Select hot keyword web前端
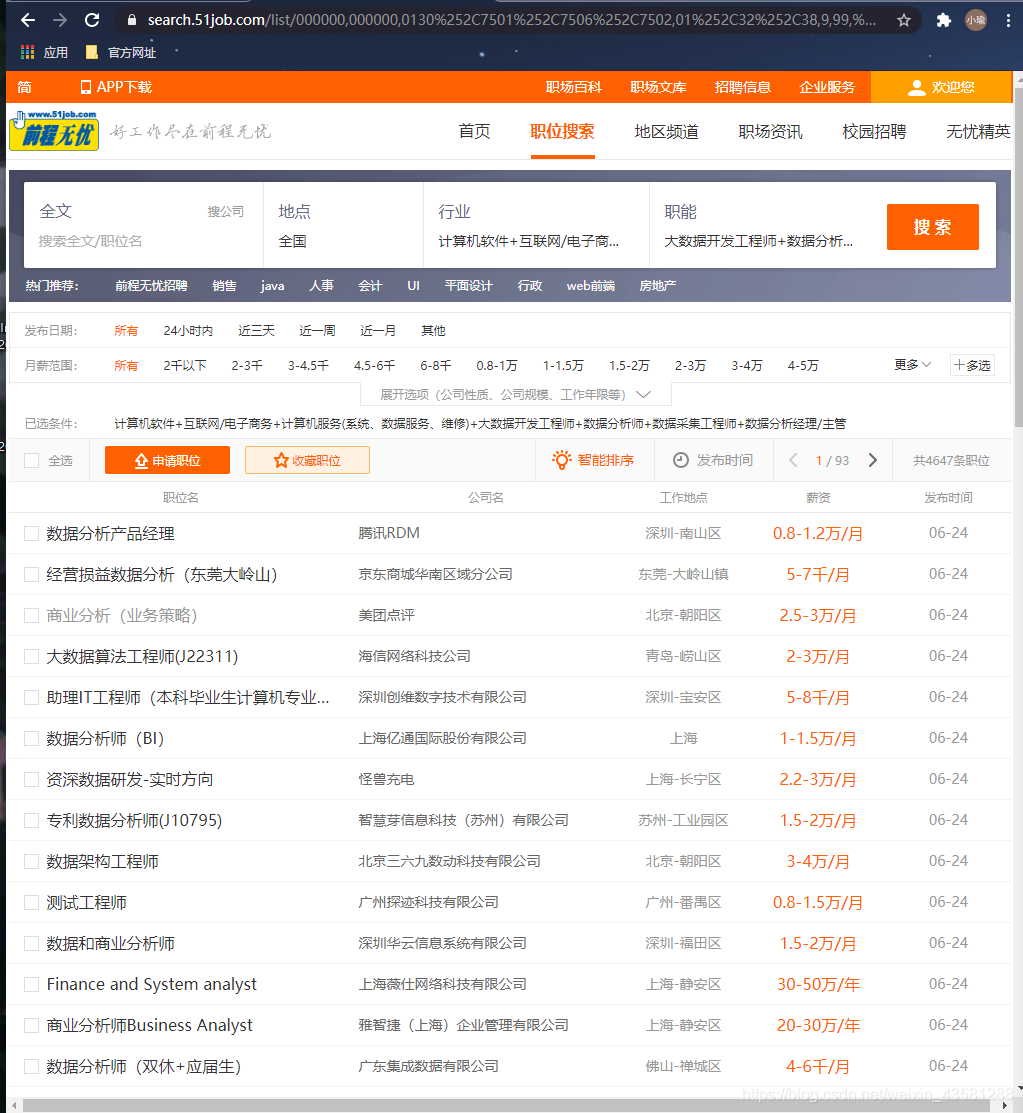The image size is (1023, 1113). pyautogui.click(x=591, y=285)
